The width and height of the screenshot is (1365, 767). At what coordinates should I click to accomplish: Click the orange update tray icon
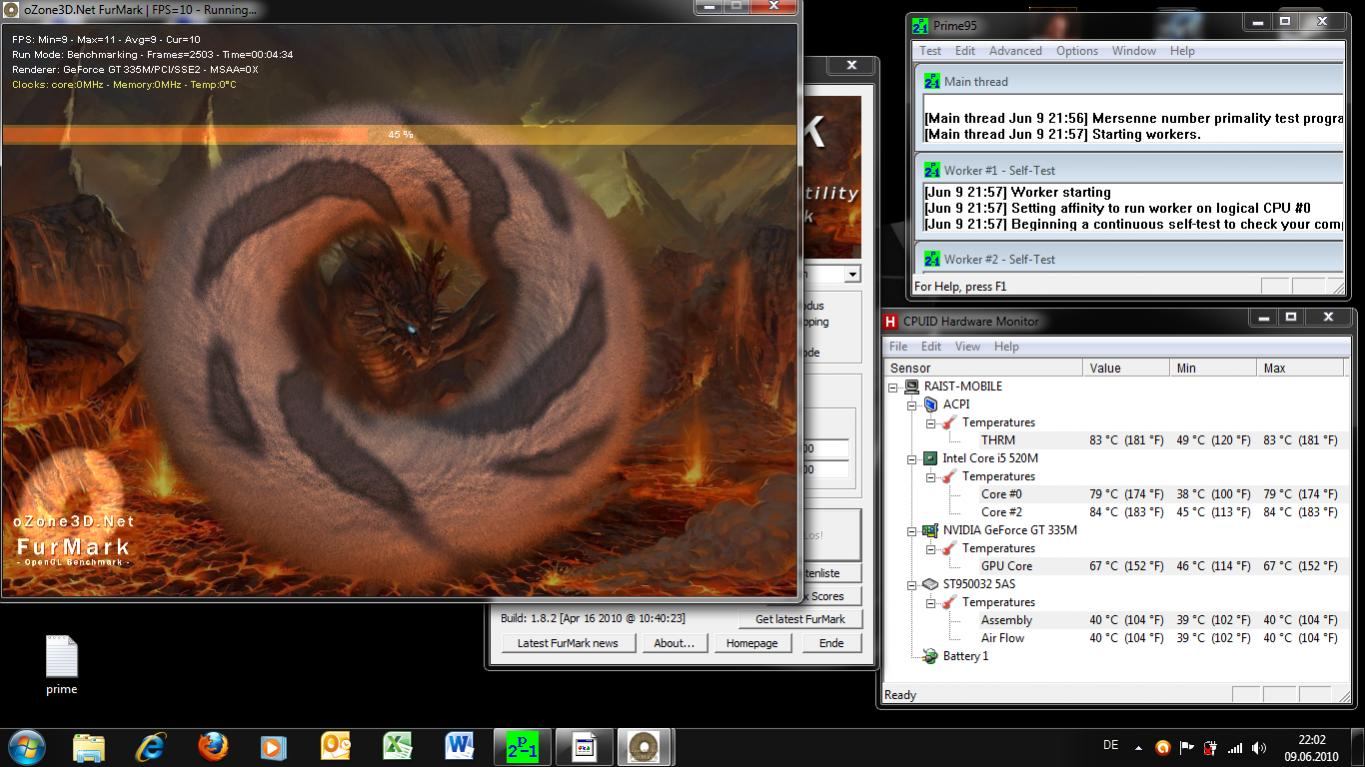coord(1162,747)
